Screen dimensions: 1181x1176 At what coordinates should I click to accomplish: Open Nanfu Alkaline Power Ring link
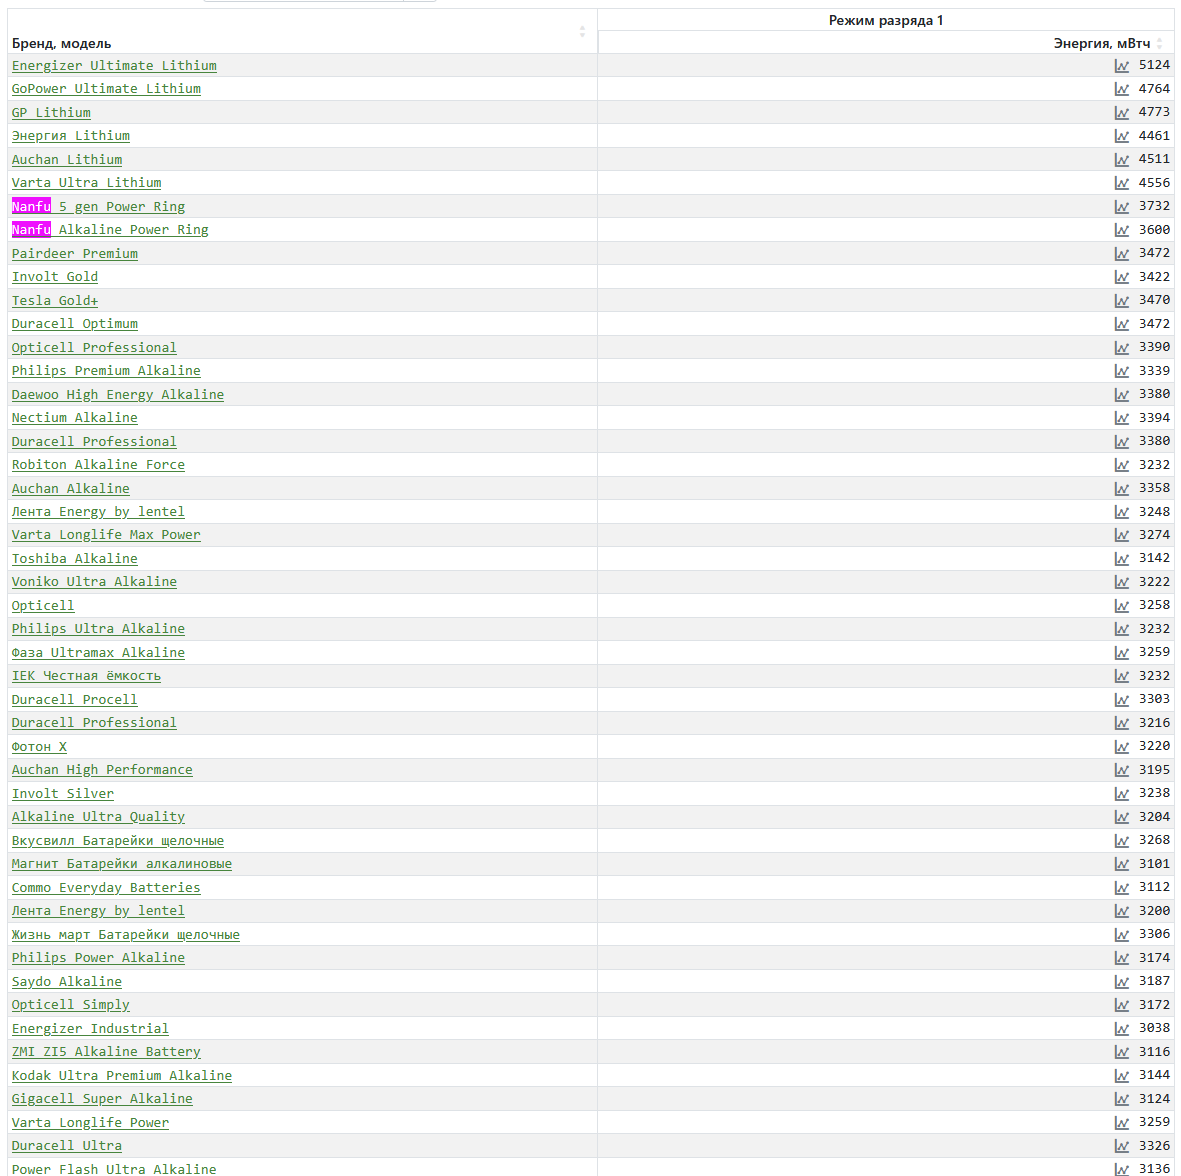[110, 230]
